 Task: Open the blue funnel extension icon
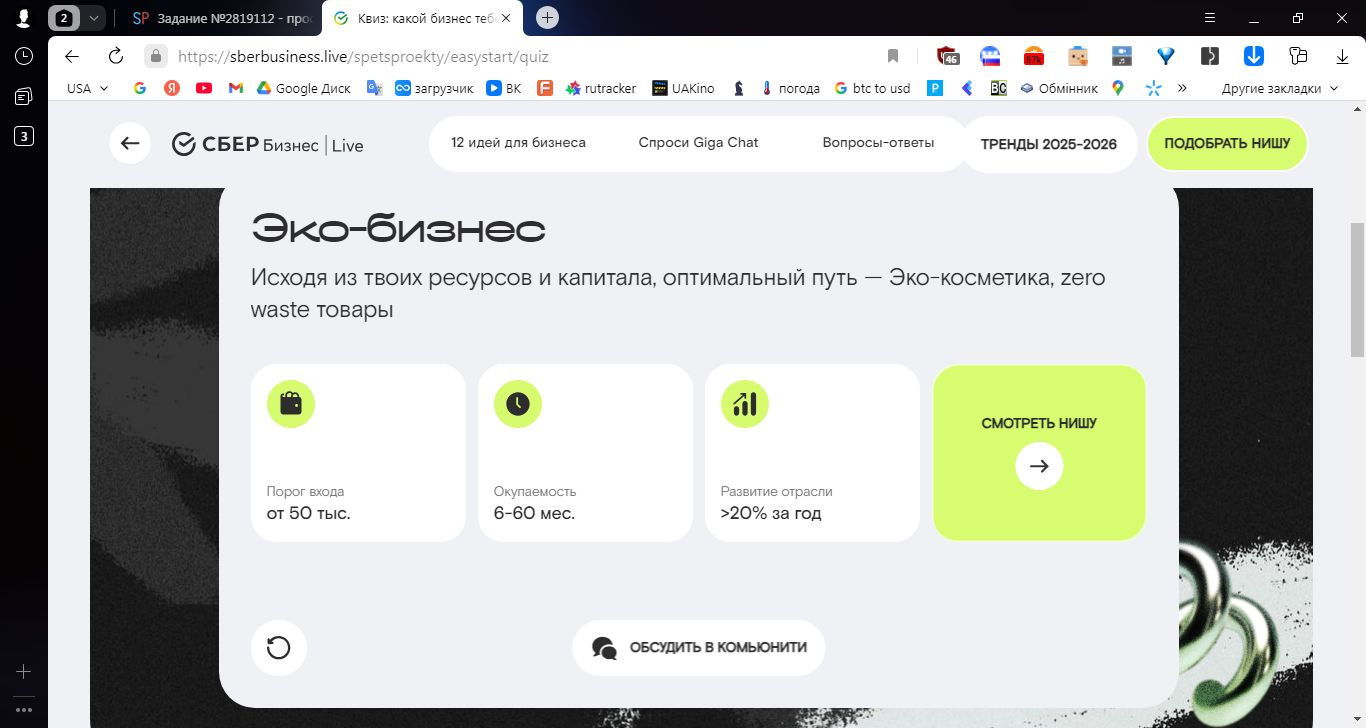1165,56
